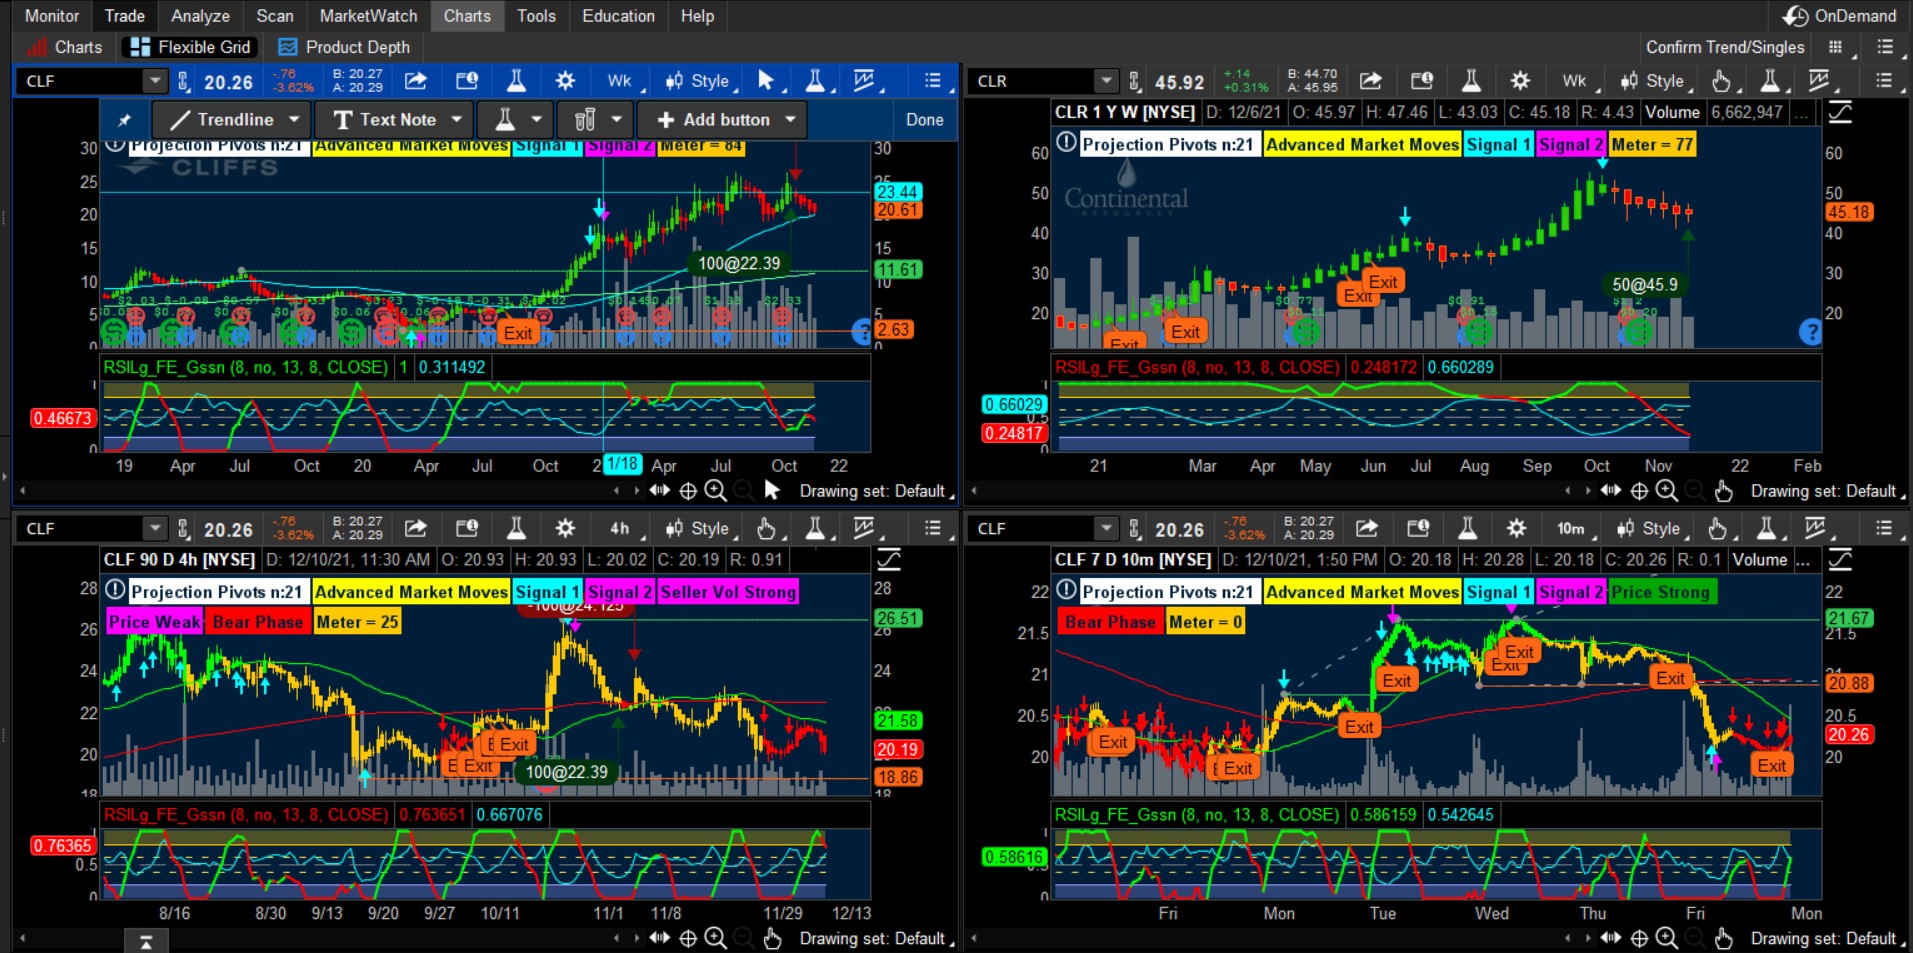Screen dimensions: 1913x953
Task: Click the zoom magnifier below CLF 10m chart
Action: pos(1666,938)
